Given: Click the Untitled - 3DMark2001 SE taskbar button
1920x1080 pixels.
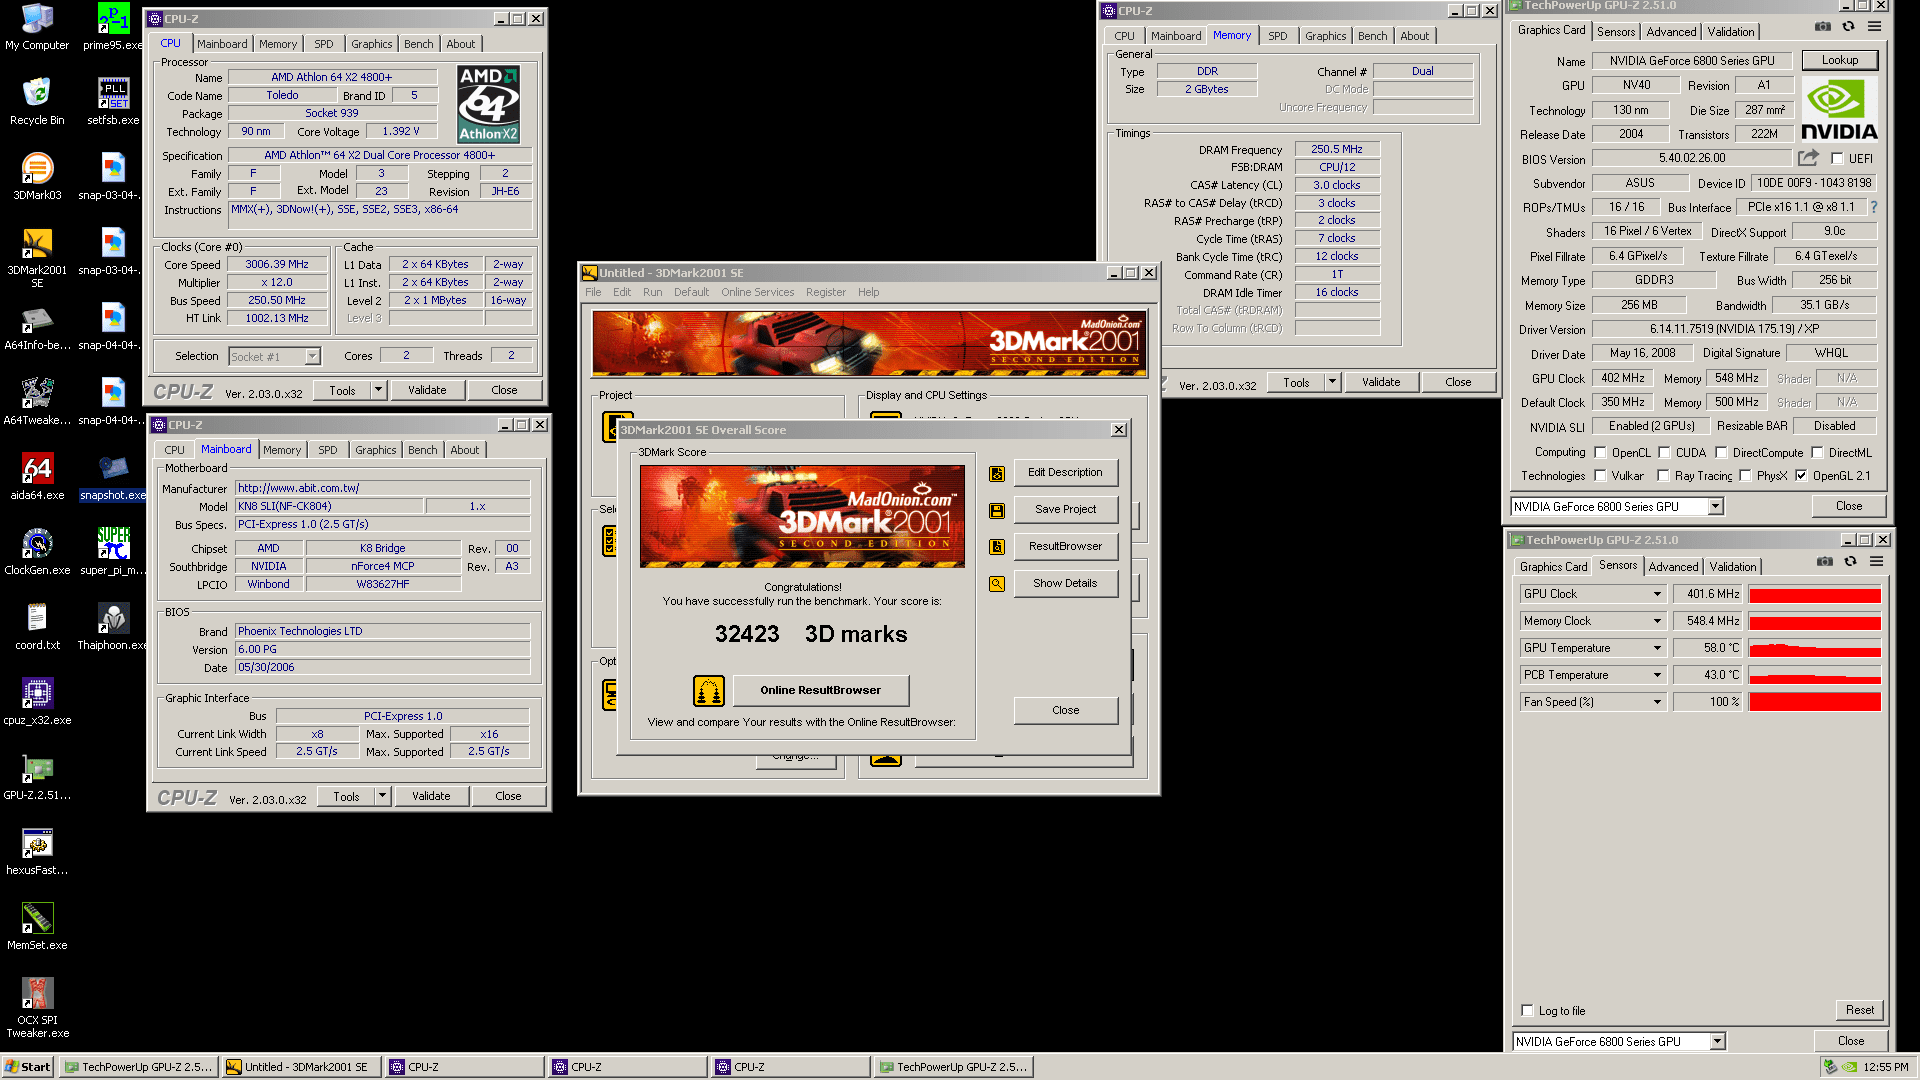Looking at the screenshot, I should click(x=301, y=1067).
